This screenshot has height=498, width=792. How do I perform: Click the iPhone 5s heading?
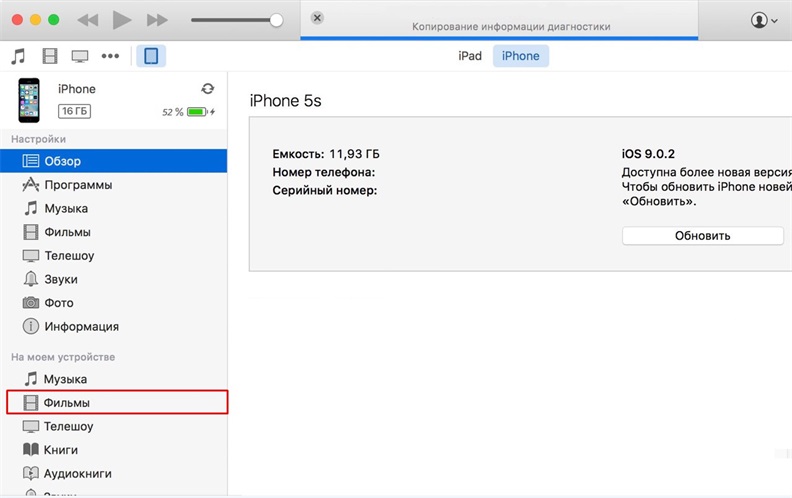[285, 101]
